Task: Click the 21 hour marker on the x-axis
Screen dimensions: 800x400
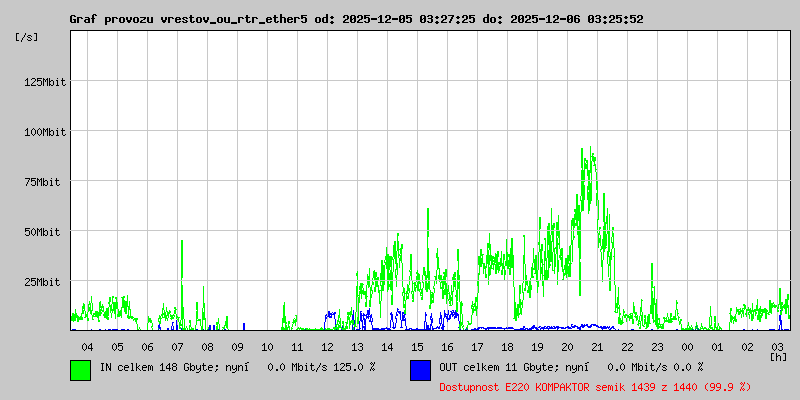Action: tap(597, 346)
